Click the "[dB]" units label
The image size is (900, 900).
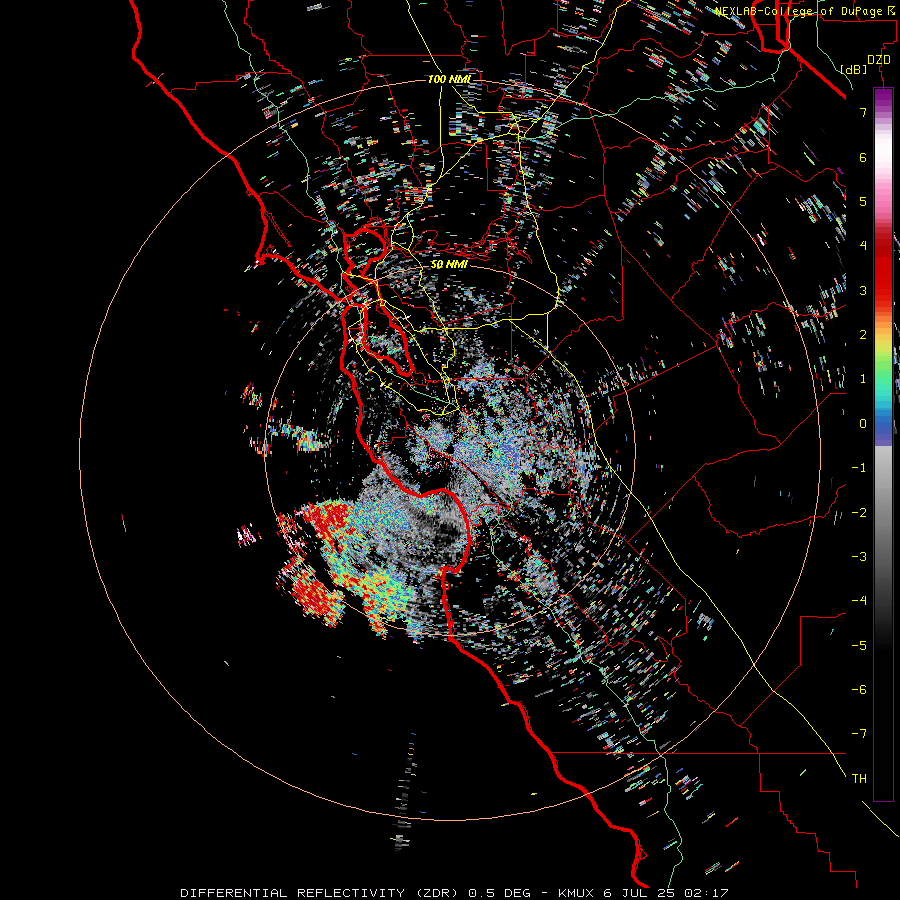(x=854, y=69)
